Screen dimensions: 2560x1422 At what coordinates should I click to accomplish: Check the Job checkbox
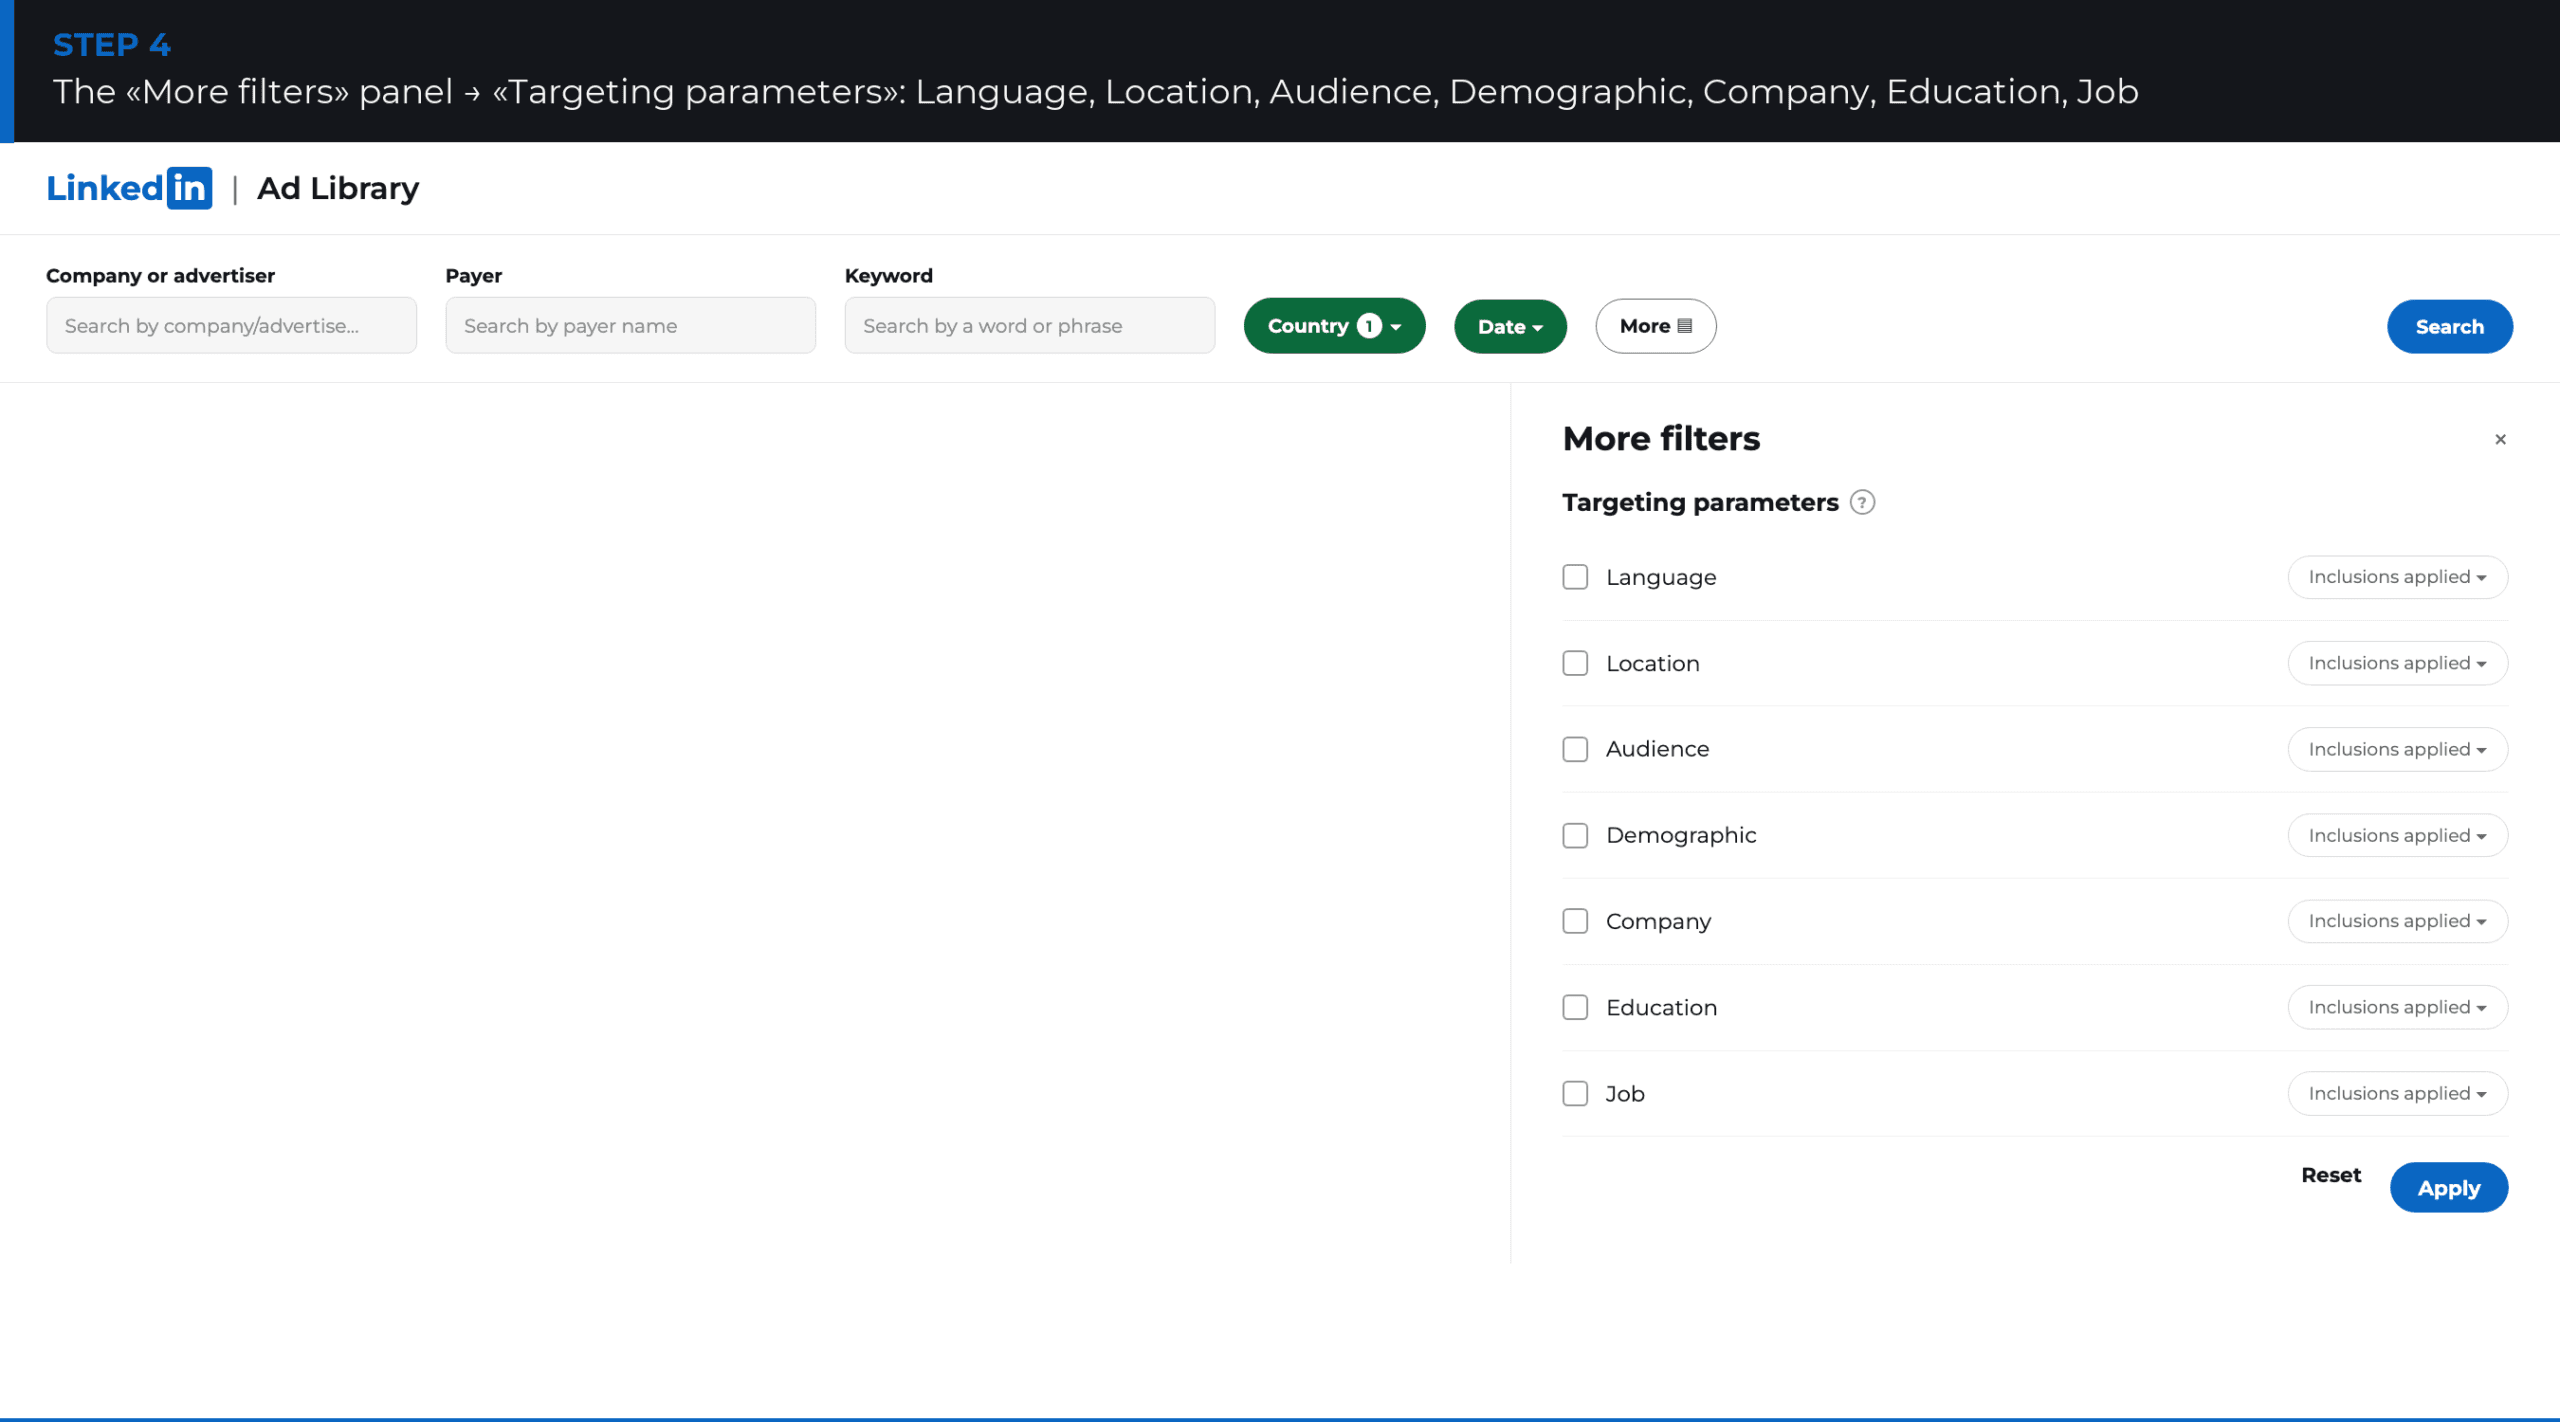pyautogui.click(x=1575, y=1093)
